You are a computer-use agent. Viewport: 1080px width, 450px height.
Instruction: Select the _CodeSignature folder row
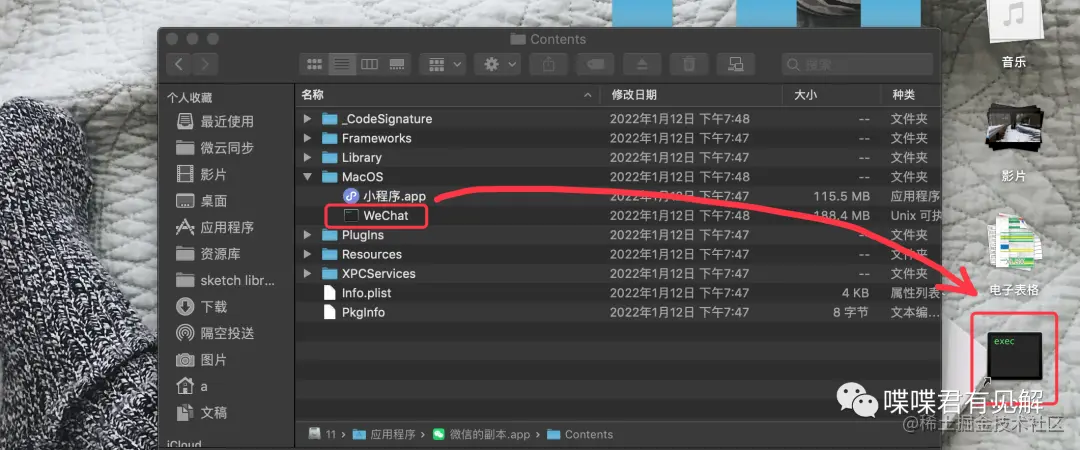click(618, 119)
